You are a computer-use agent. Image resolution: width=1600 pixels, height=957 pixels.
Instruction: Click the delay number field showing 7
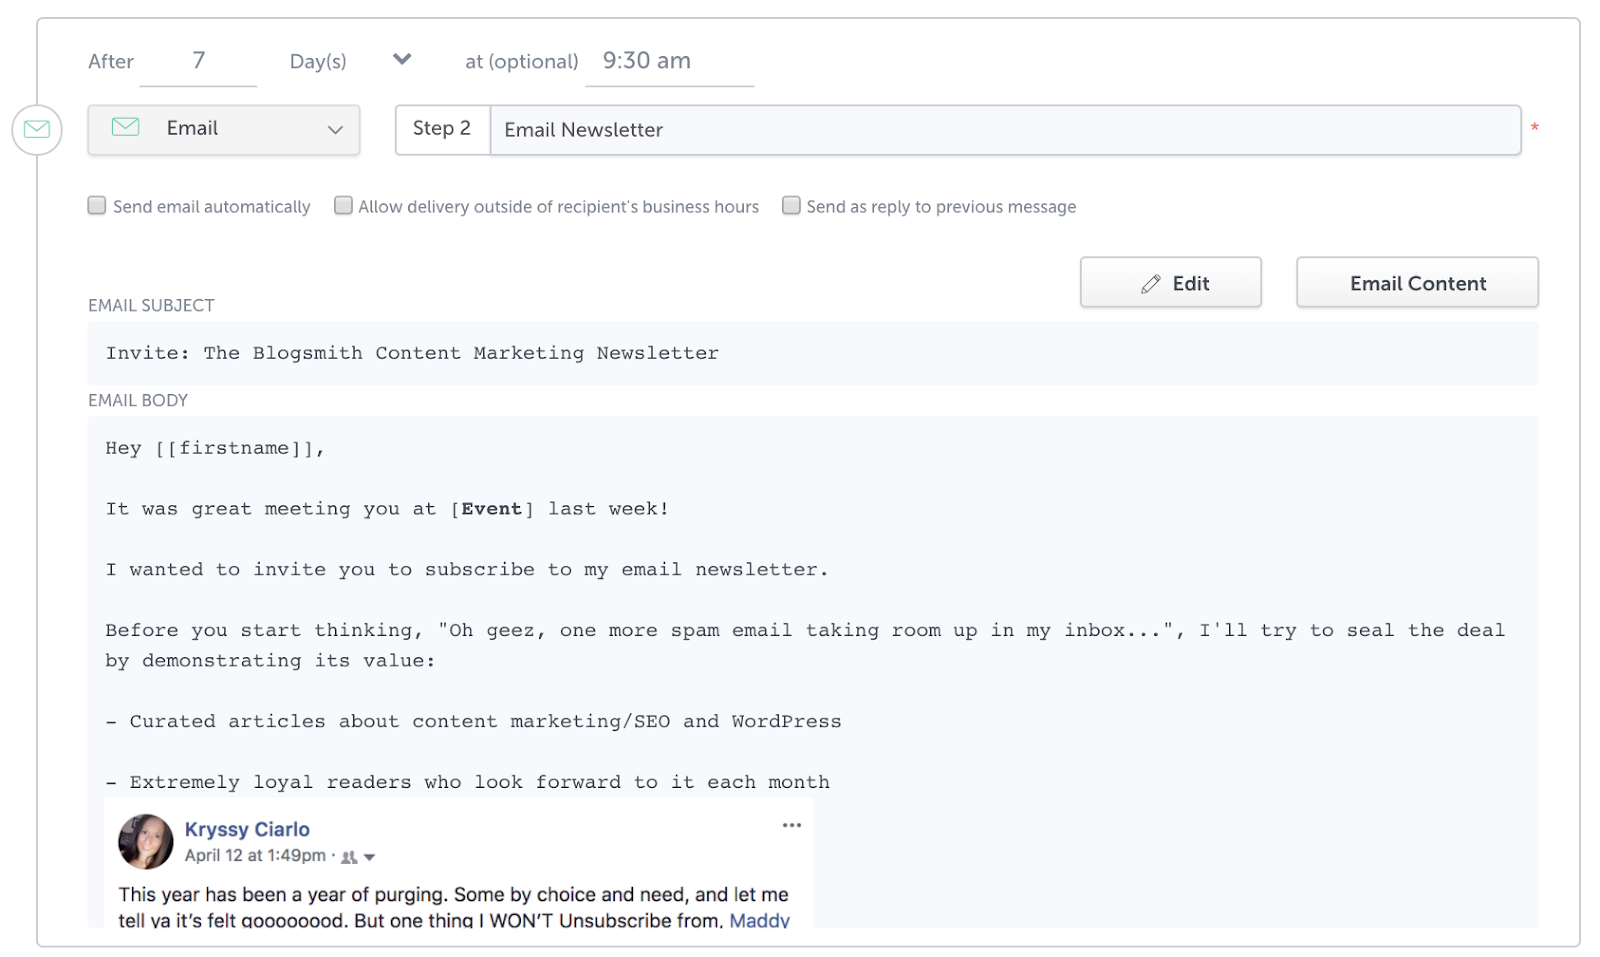point(198,61)
